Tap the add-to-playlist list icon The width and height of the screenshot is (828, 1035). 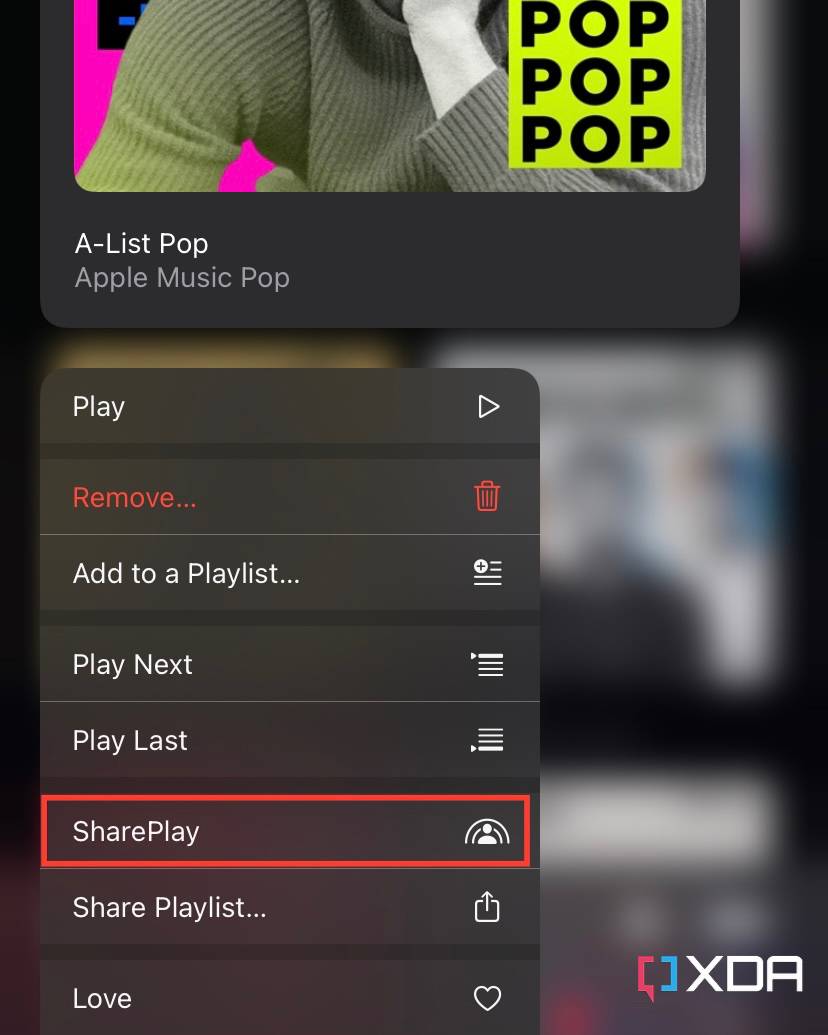[x=487, y=572]
